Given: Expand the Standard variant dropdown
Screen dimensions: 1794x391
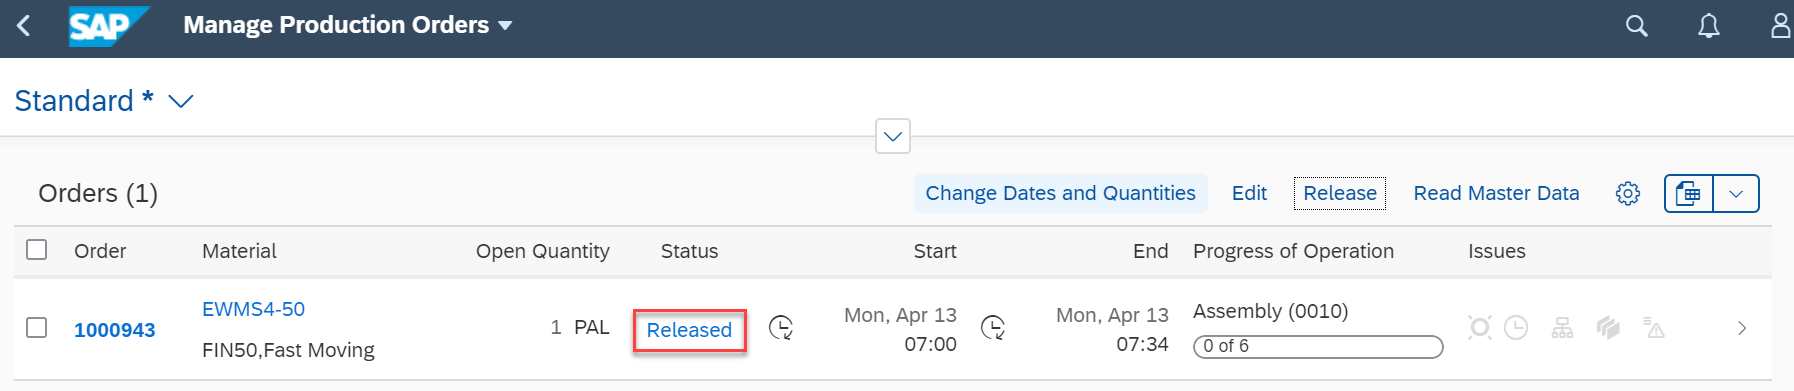Looking at the screenshot, I should click(180, 101).
